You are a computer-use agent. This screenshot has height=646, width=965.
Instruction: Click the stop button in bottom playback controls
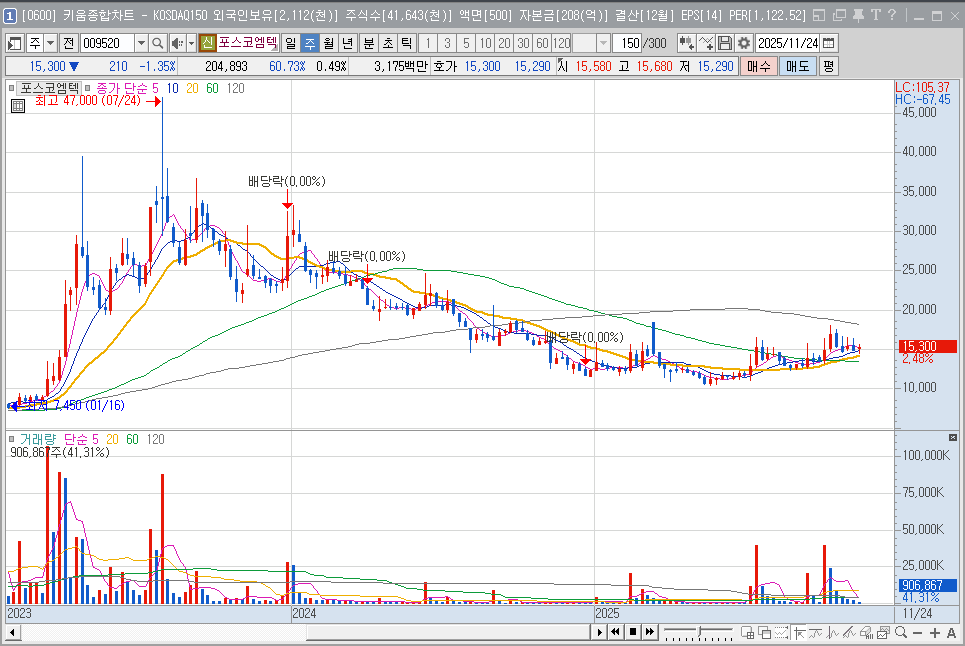[633, 632]
